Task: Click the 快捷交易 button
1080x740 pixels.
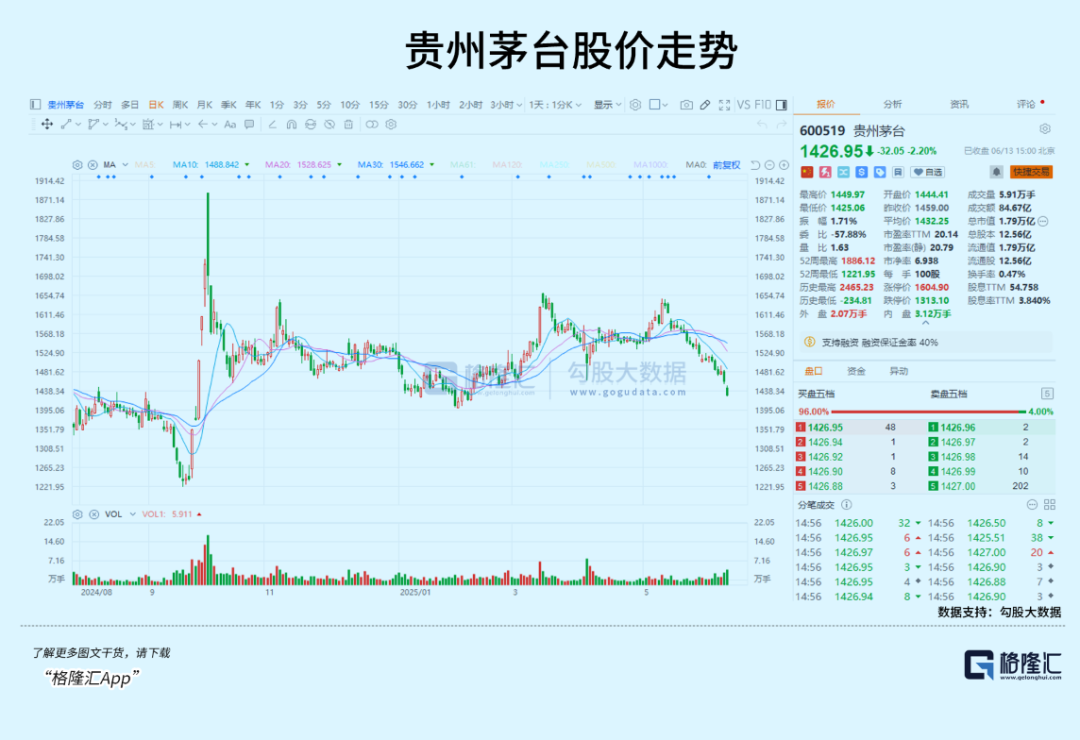Action: point(1031,172)
